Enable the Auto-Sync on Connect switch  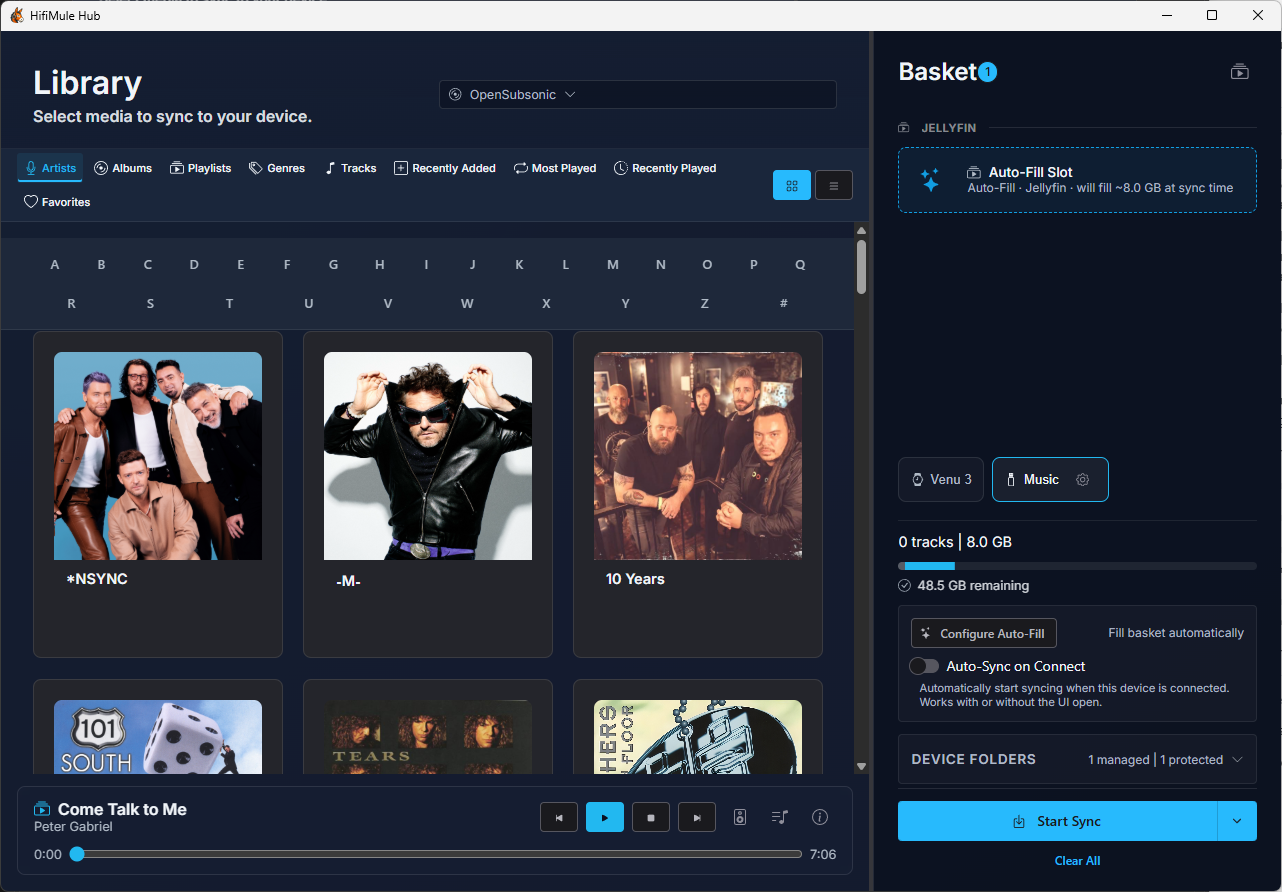[924, 666]
